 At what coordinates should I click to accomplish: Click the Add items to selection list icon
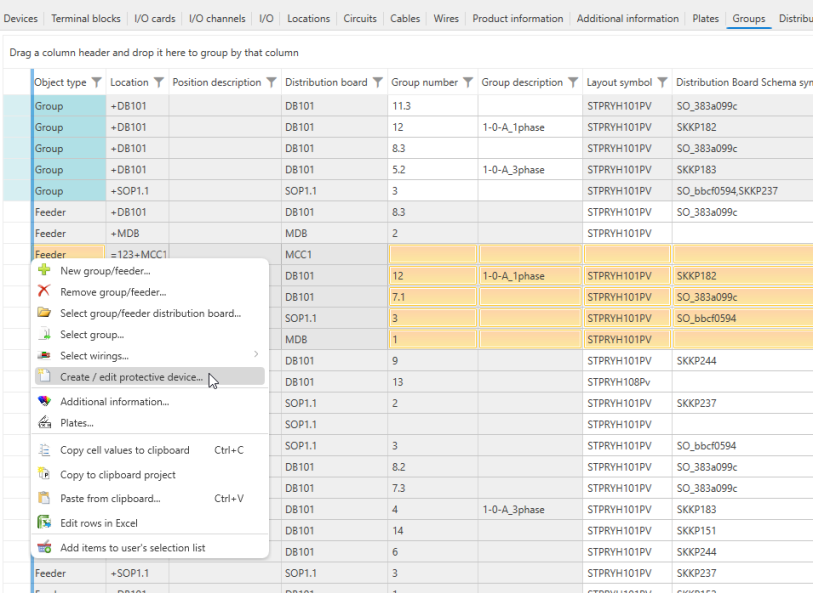coord(43,548)
